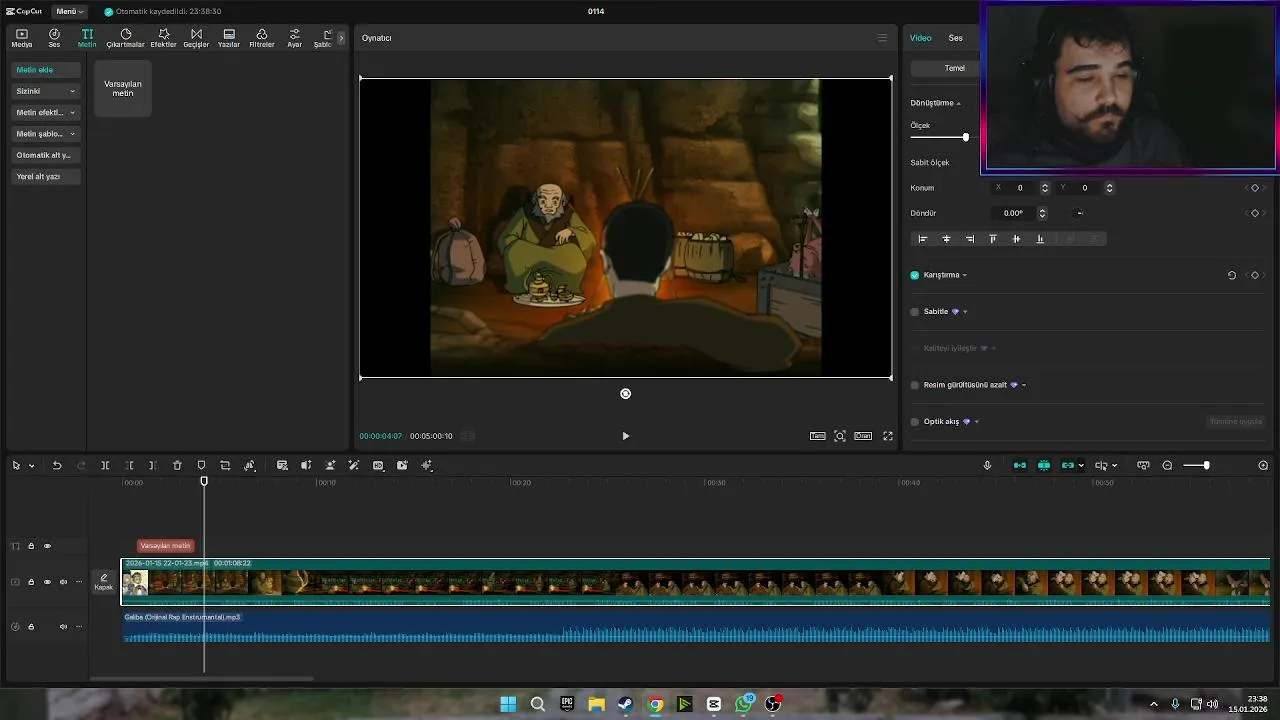This screenshot has height=720, width=1280.
Task: Click the Konum X value field
Action: [1022, 188]
